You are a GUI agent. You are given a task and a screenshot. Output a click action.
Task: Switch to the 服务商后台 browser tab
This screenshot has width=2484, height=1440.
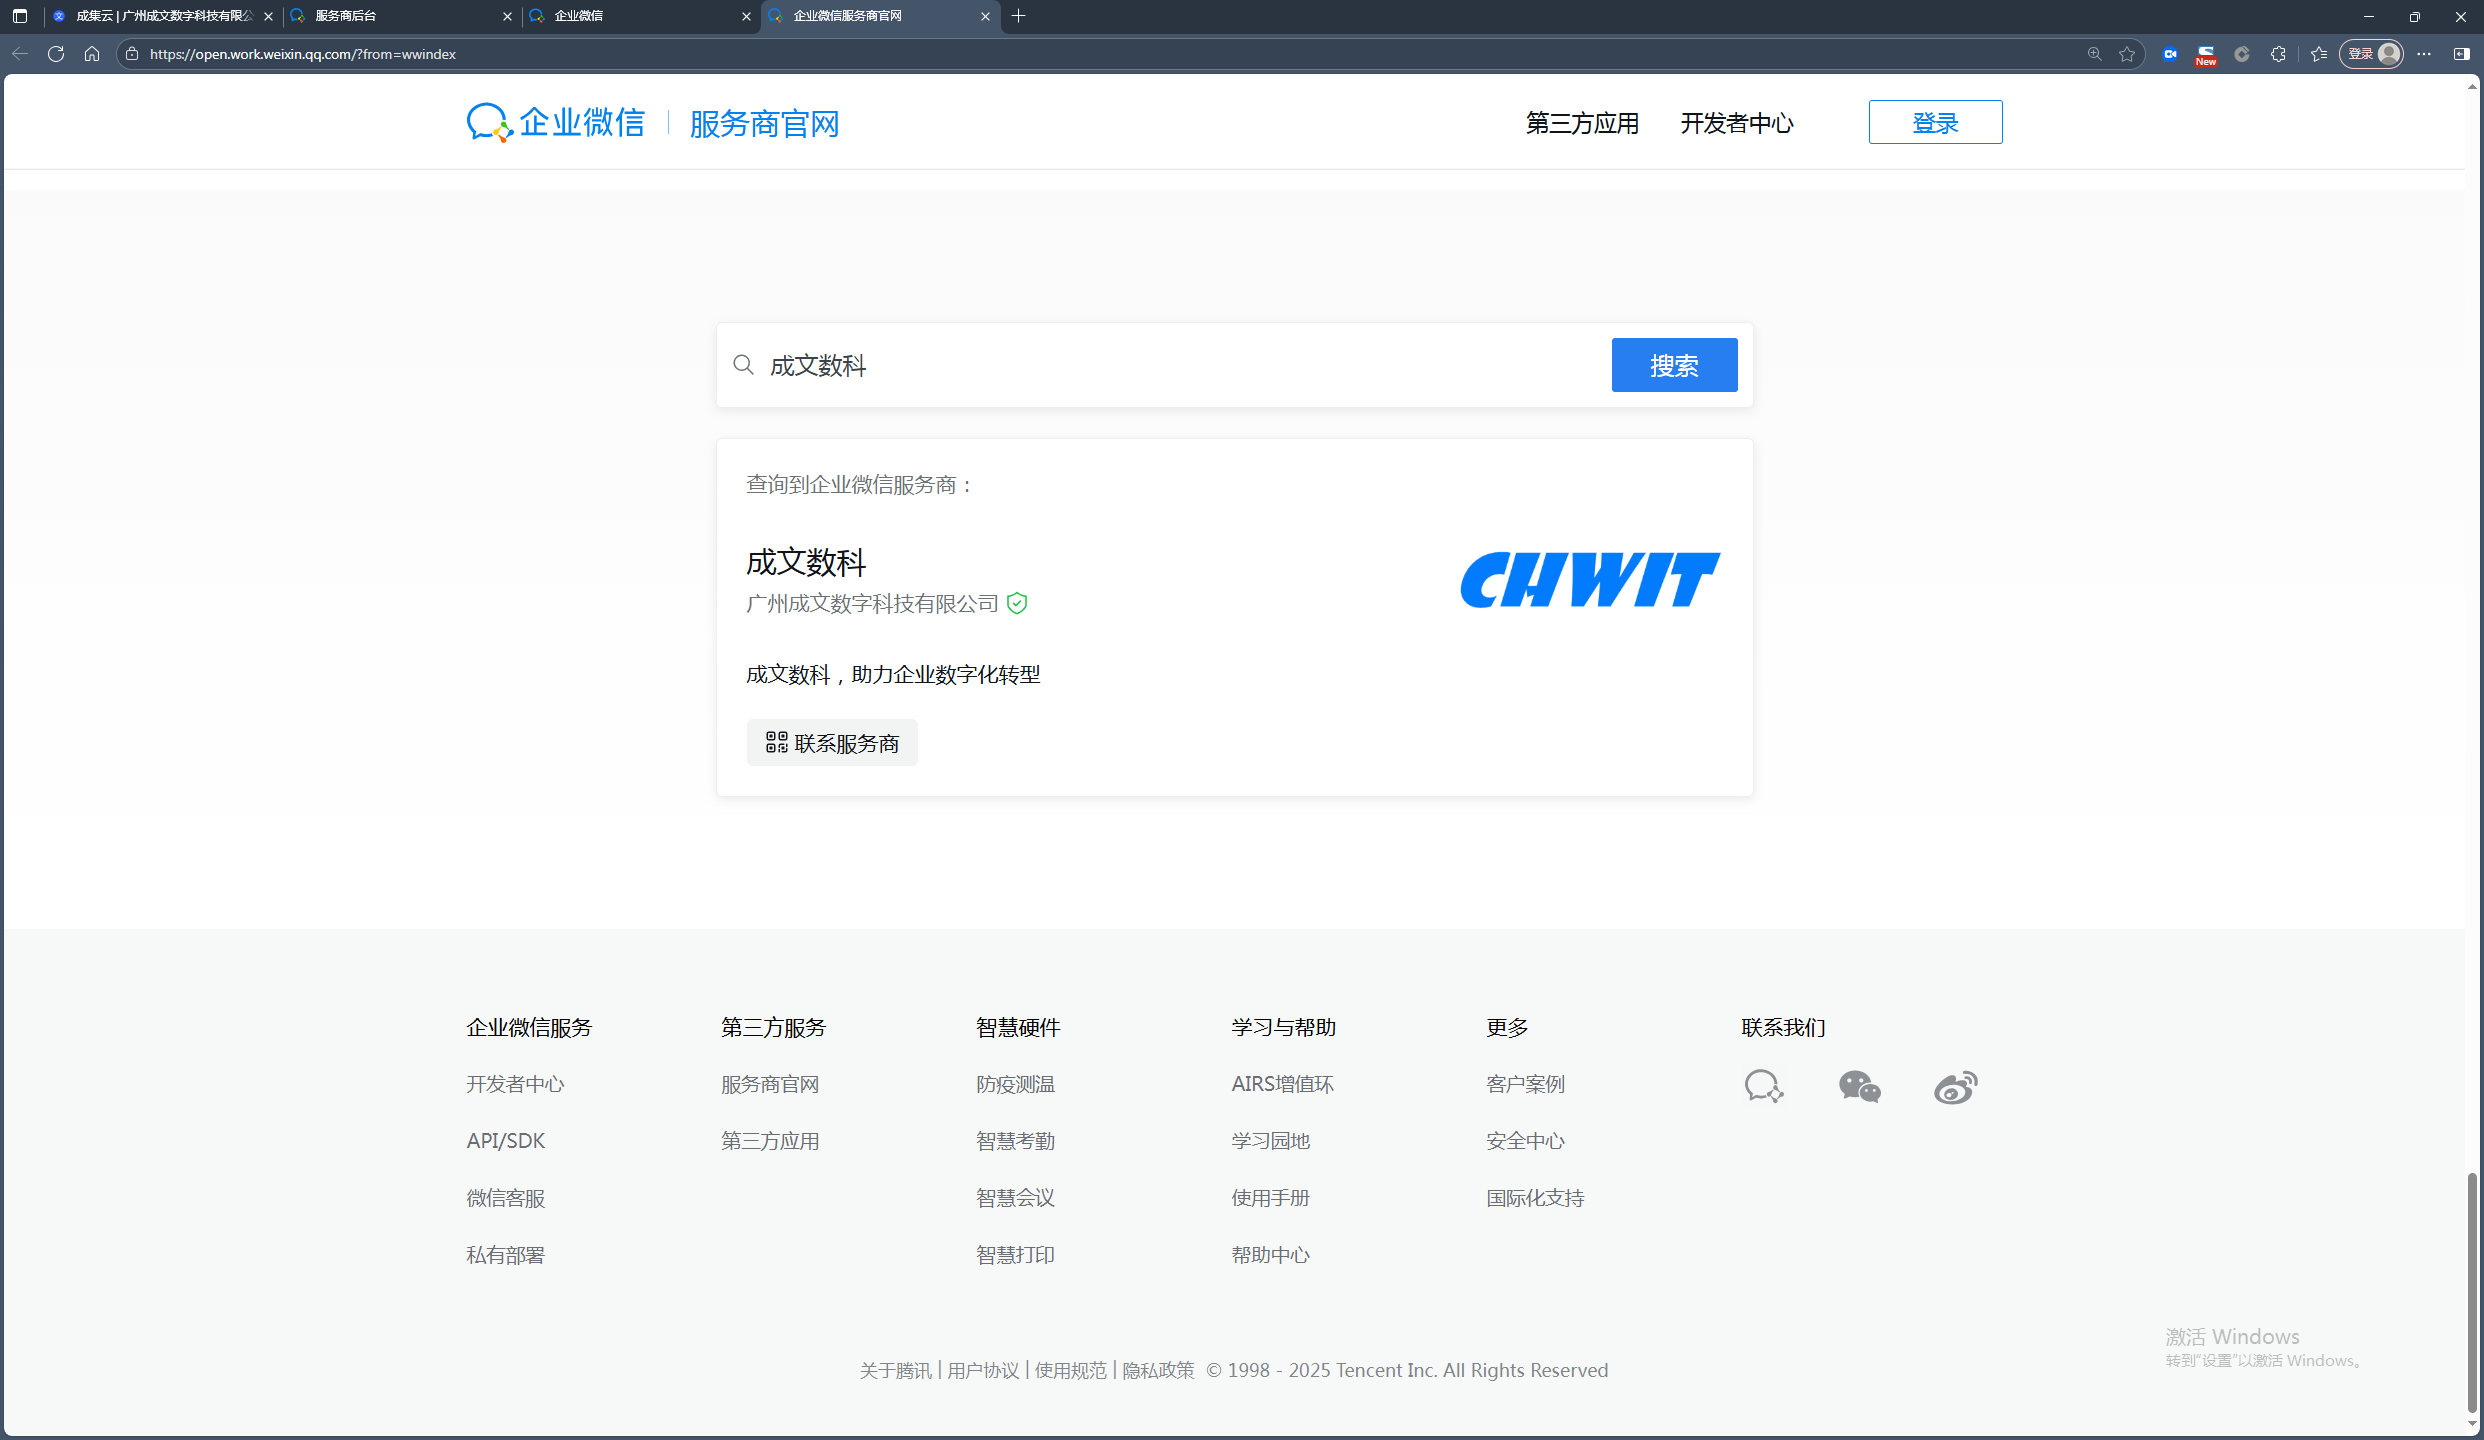pyautogui.click(x=402, y=16)
